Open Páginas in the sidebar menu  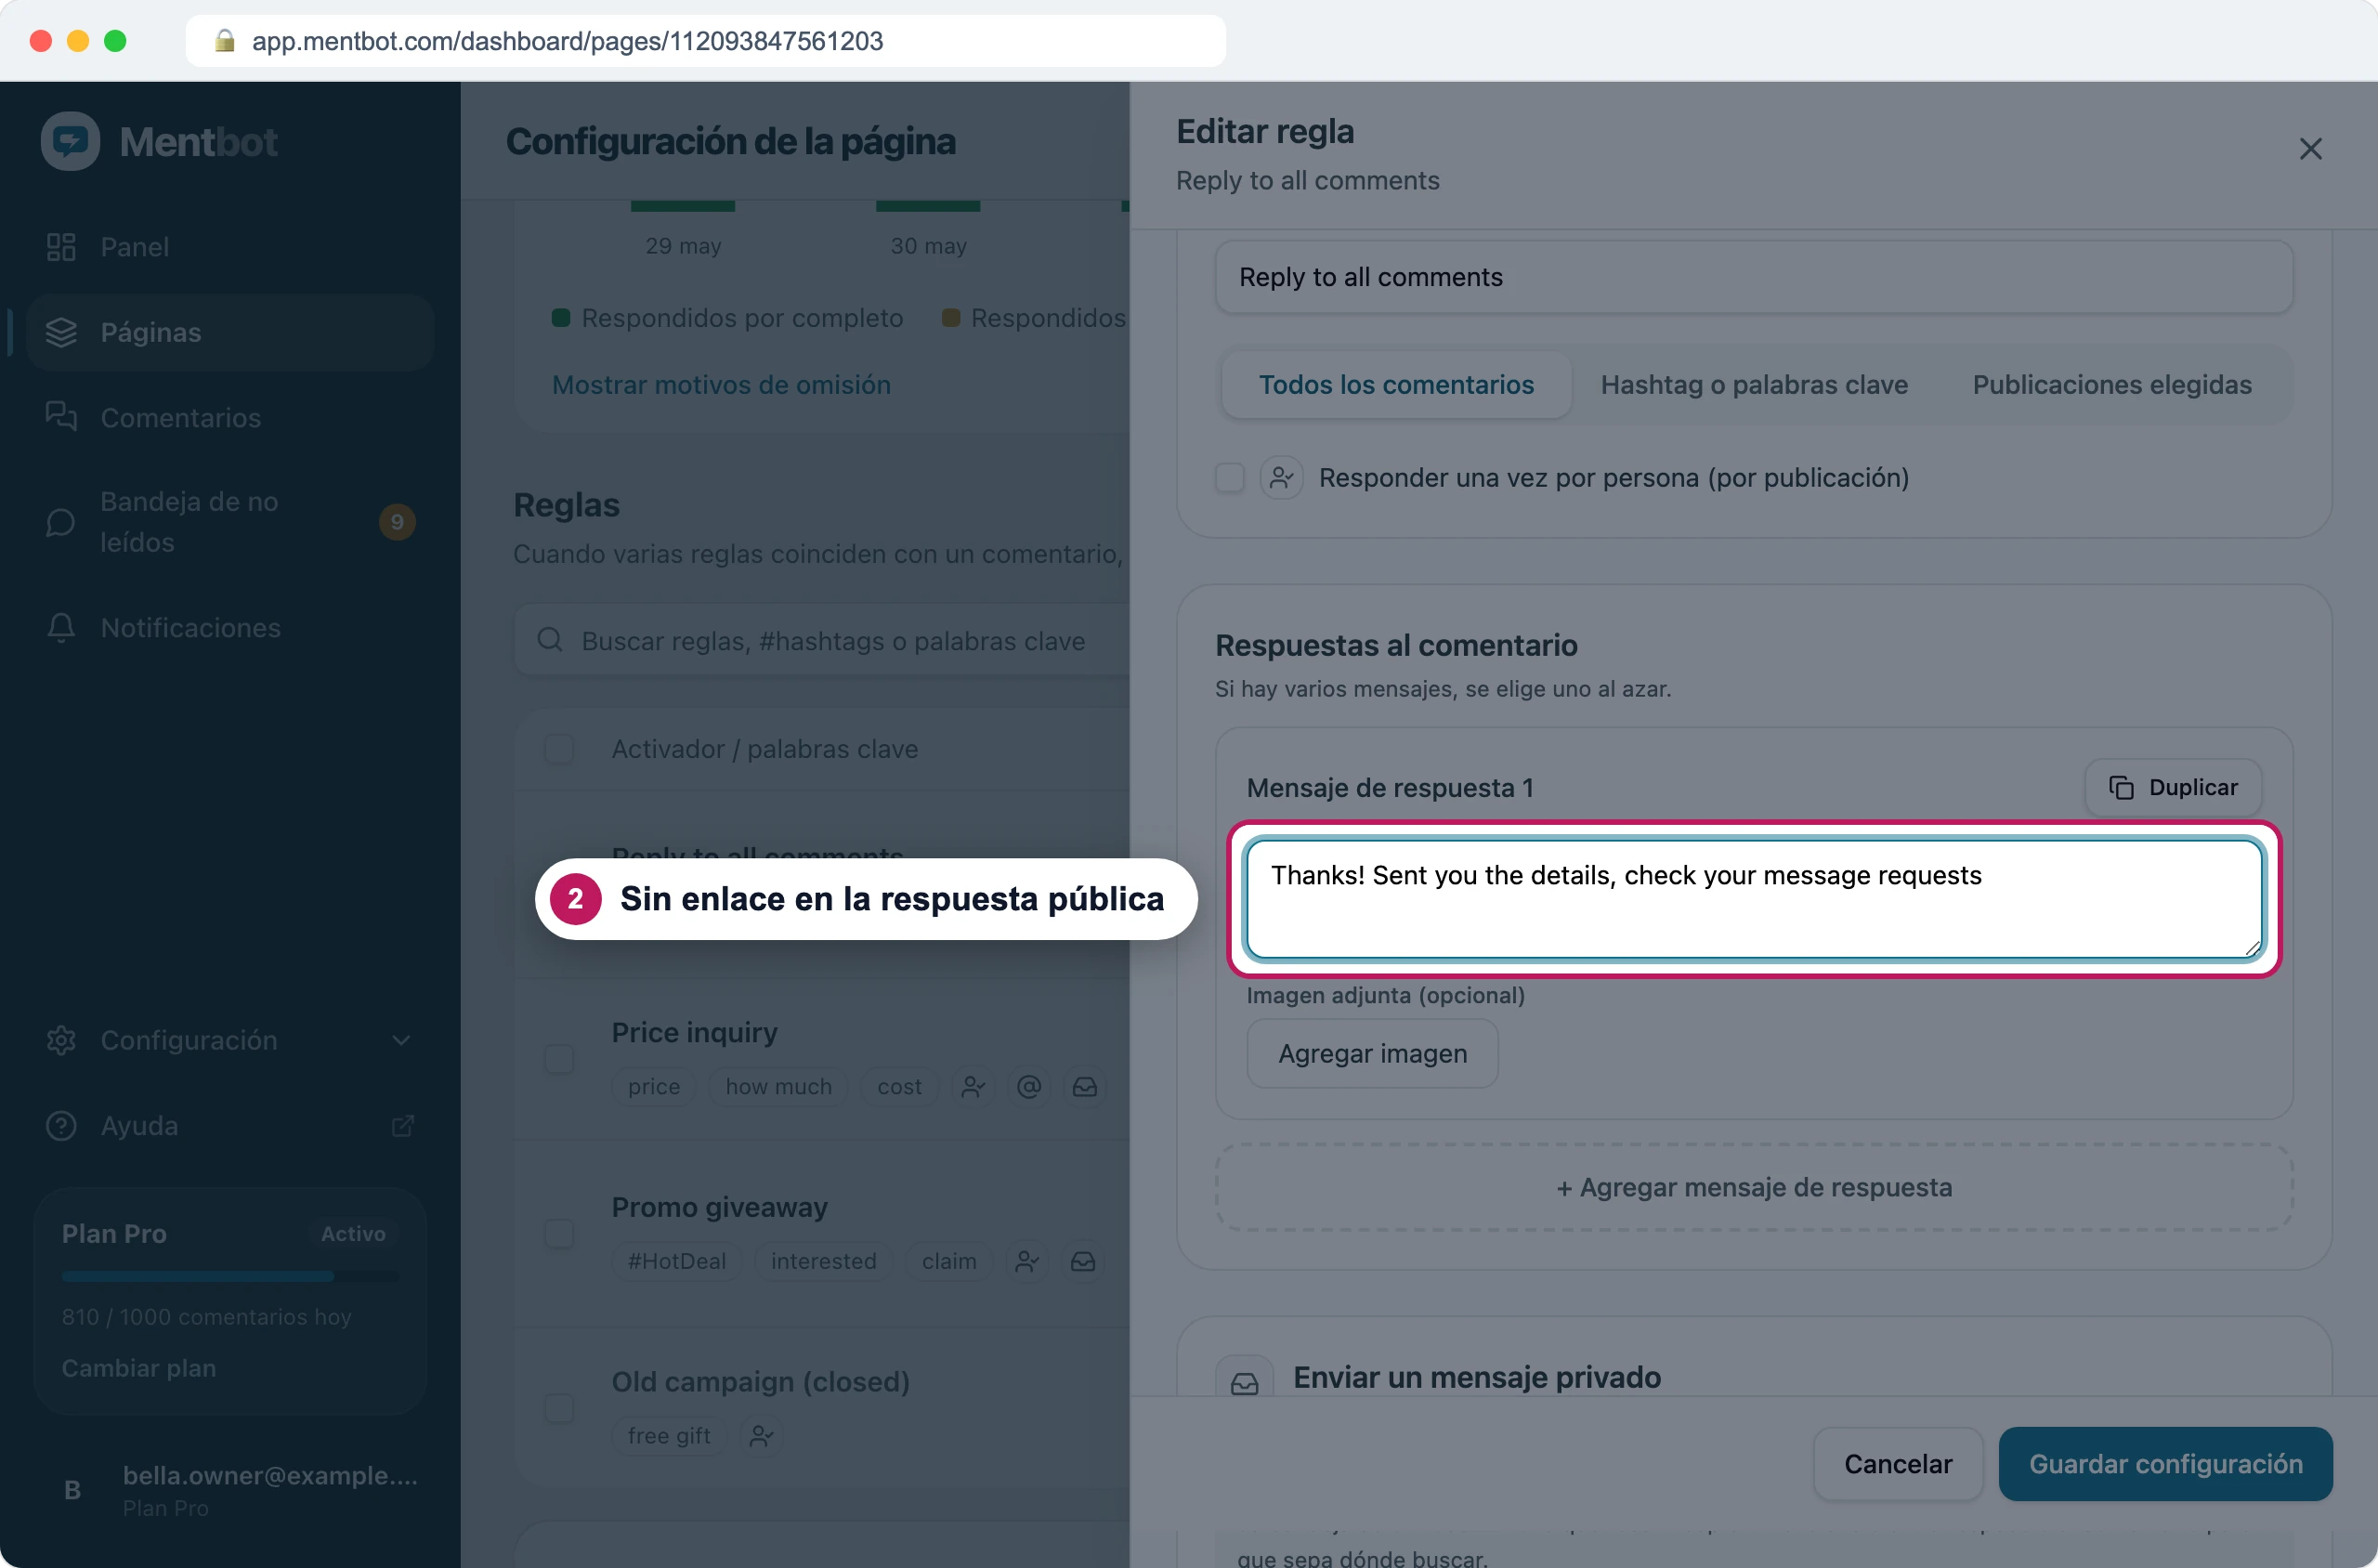231,332
